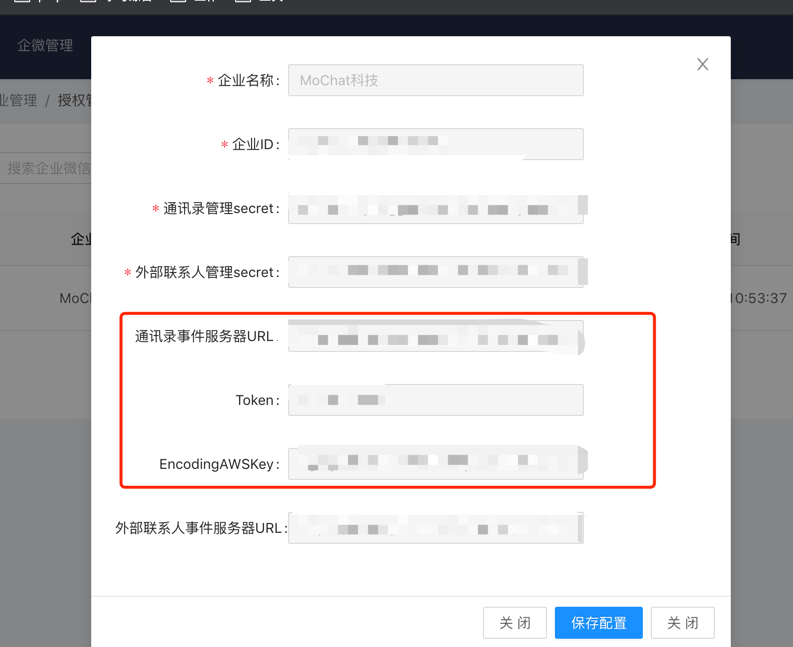Go to the 企业管理 breadcrumb link
Viewport: 793px width, 647px height.
[x=18, y=100]
